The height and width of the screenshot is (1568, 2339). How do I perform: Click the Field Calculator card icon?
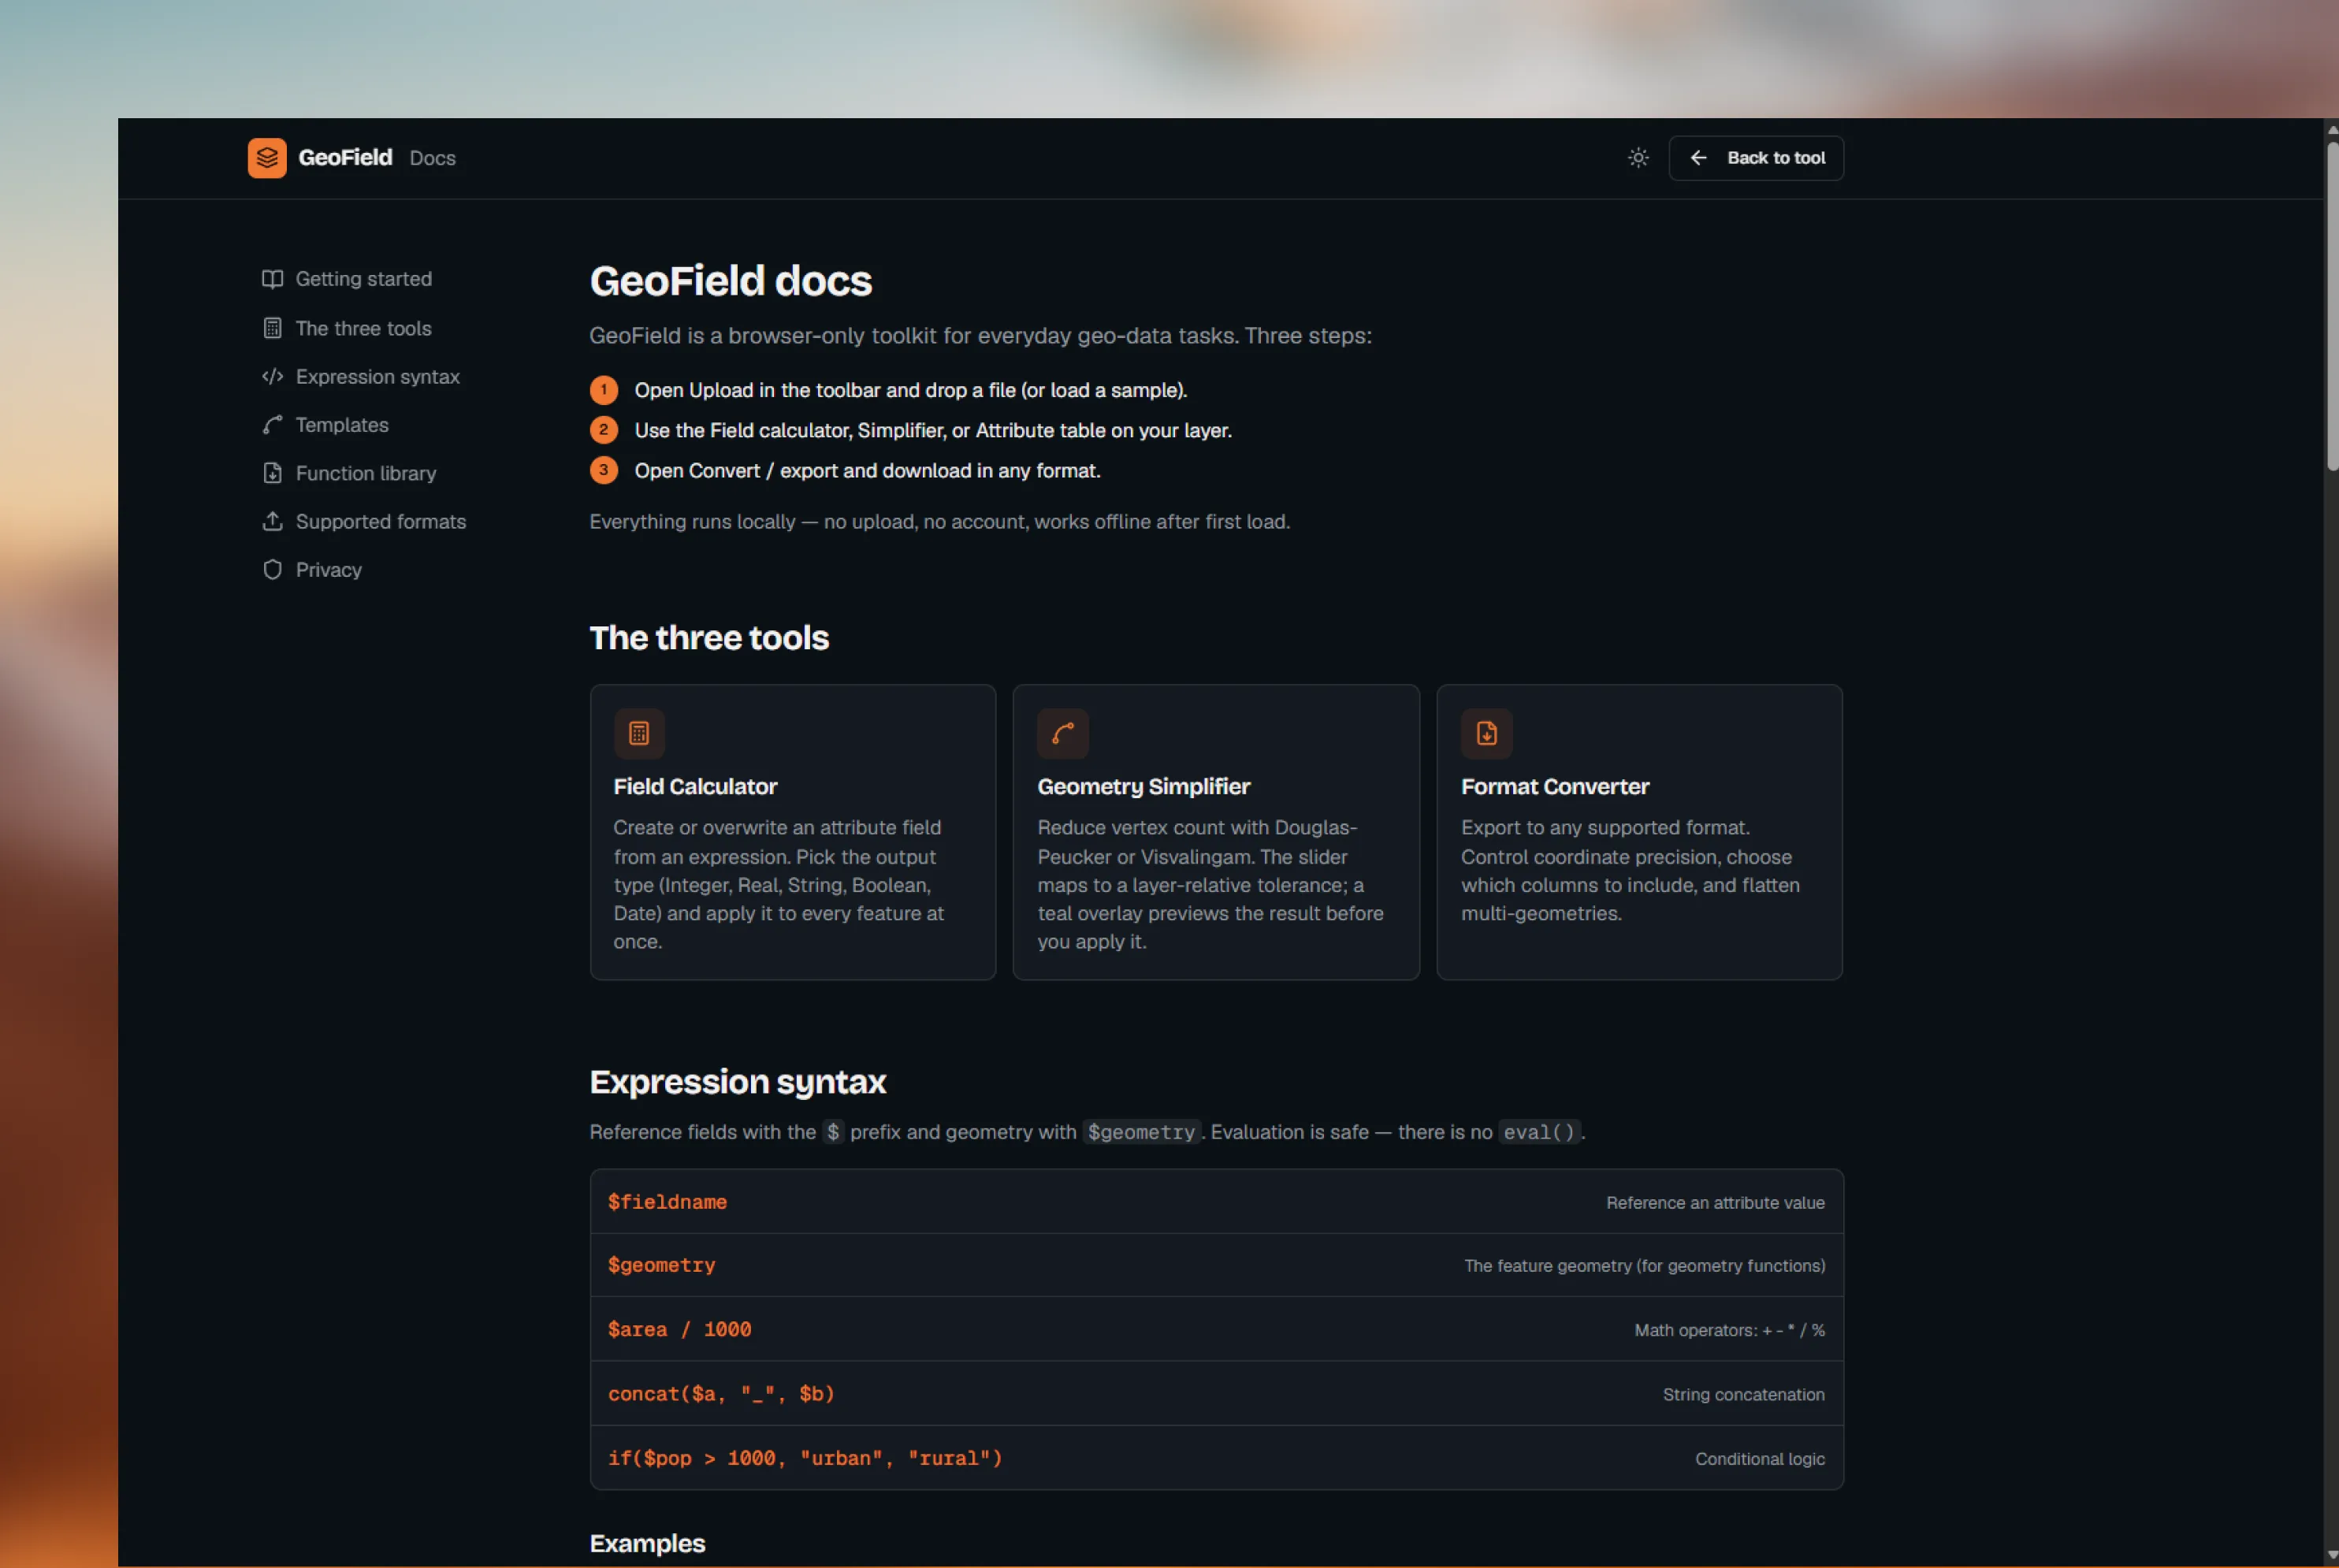pyautogui.click(x=639, y=734)
